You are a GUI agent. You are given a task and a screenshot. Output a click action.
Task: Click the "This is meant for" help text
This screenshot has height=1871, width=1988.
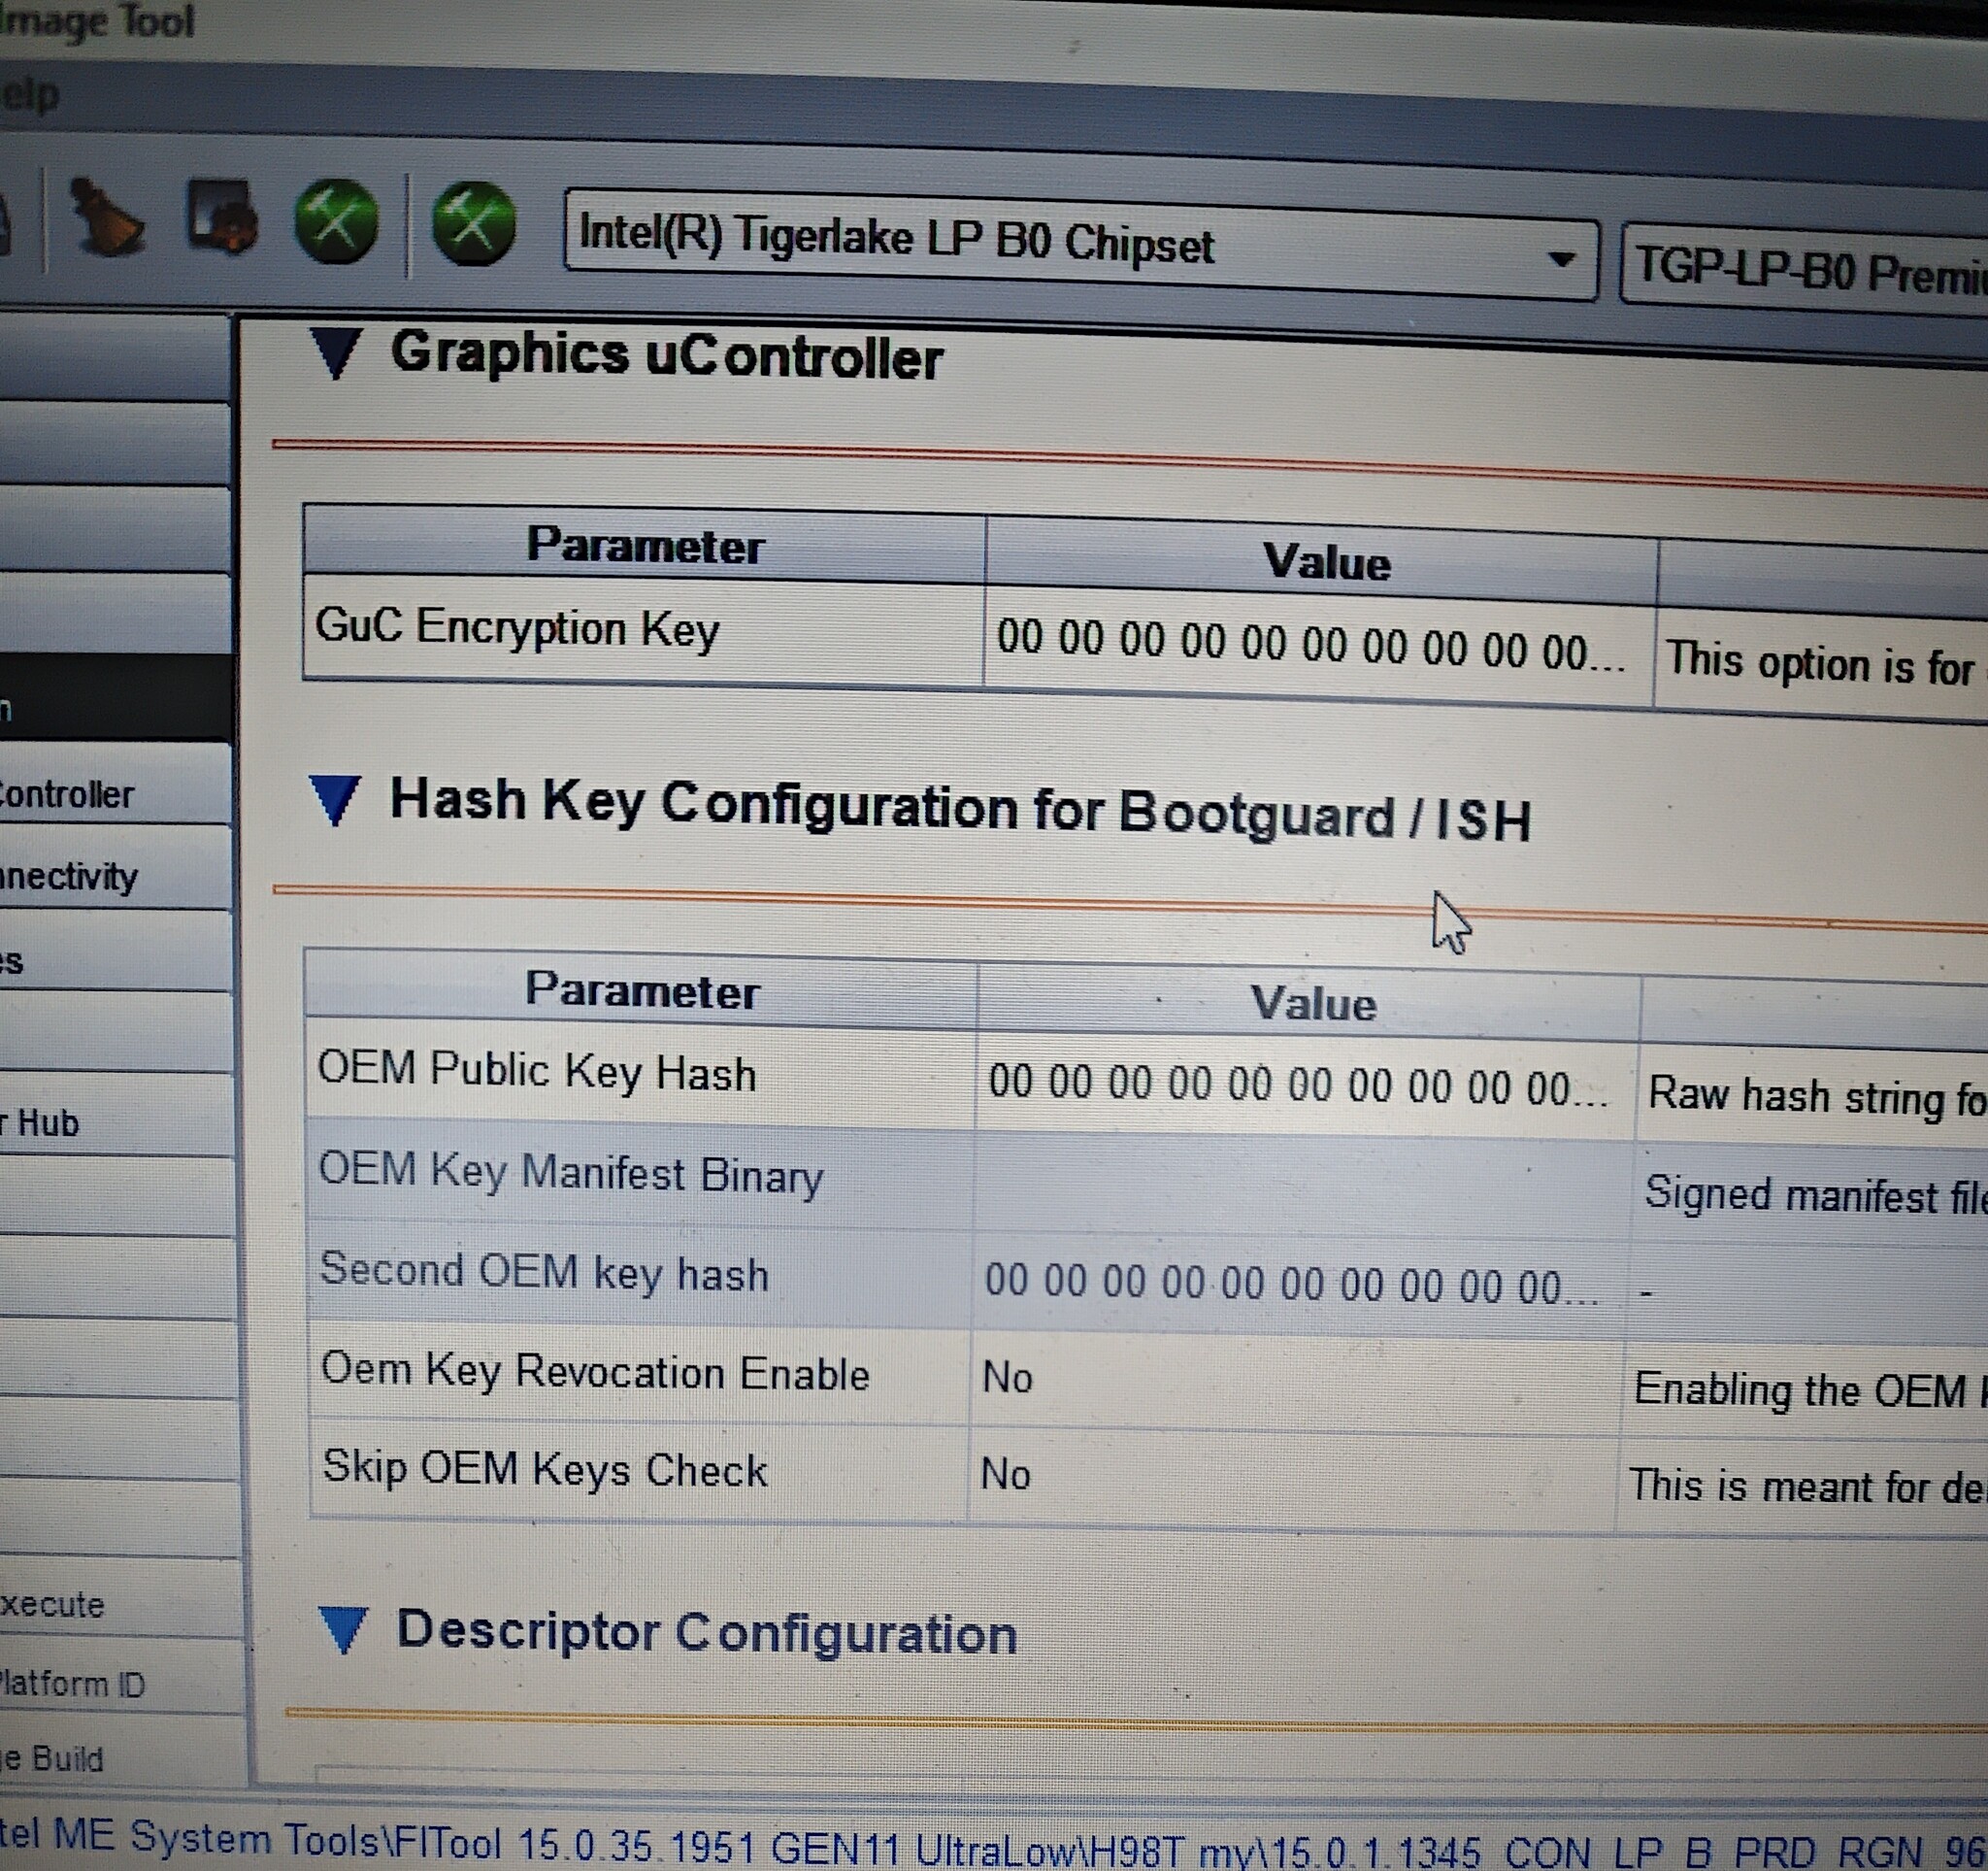pos(1808,1487)
